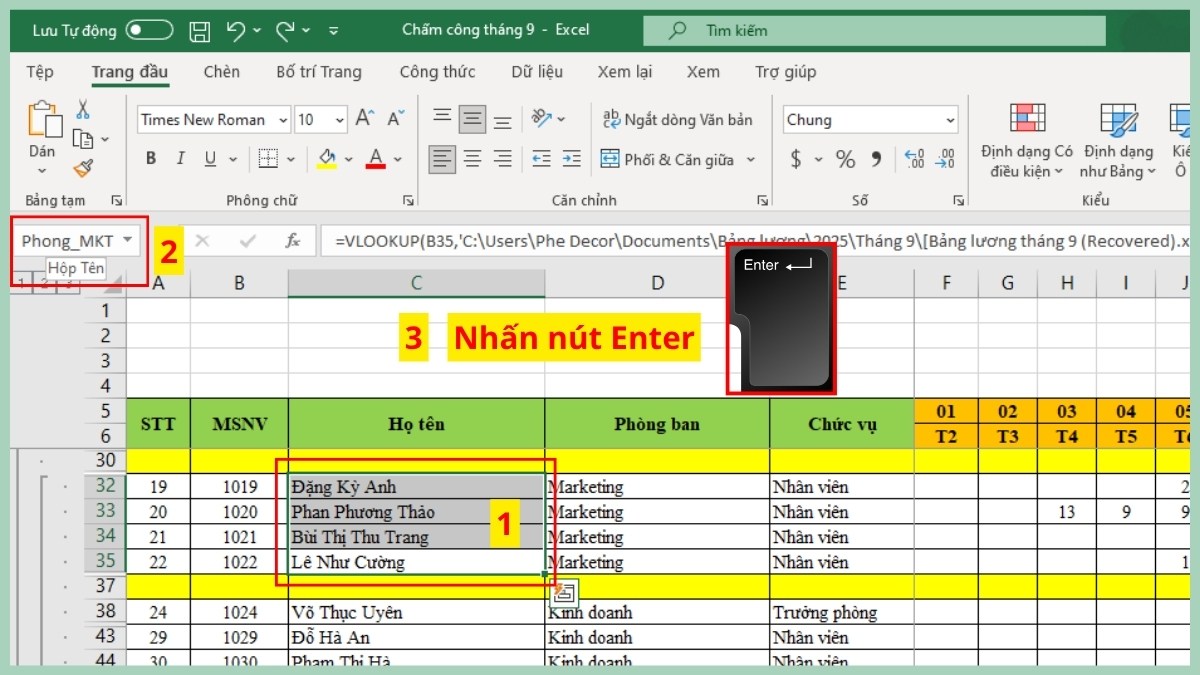Click the Cut scissors icon

pyautogui.click(x=83, y=106)
